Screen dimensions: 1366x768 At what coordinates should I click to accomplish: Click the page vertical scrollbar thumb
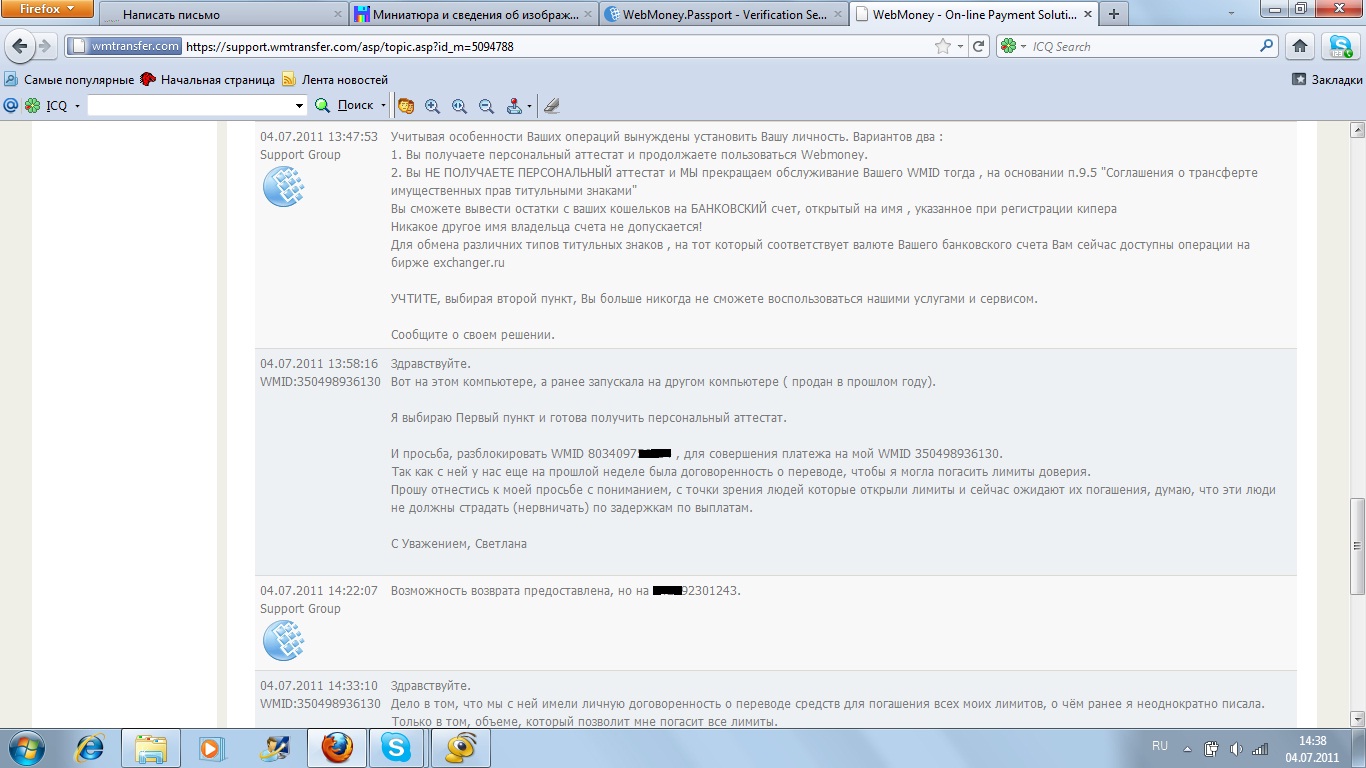coord(1357,547)
